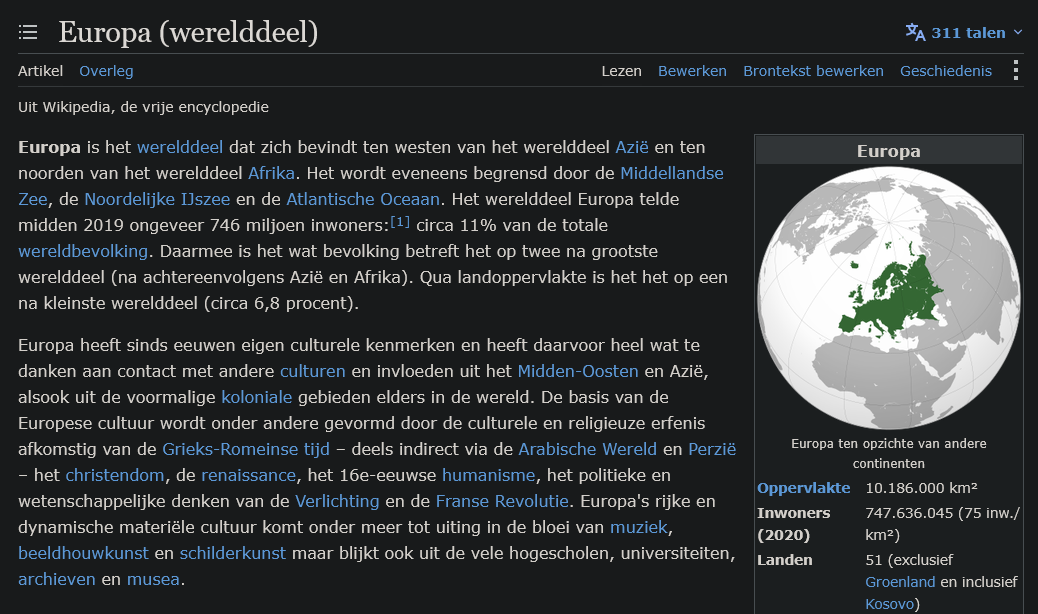View page Geschiedenis
The image size is (1038, 614).
coord(945,71)
